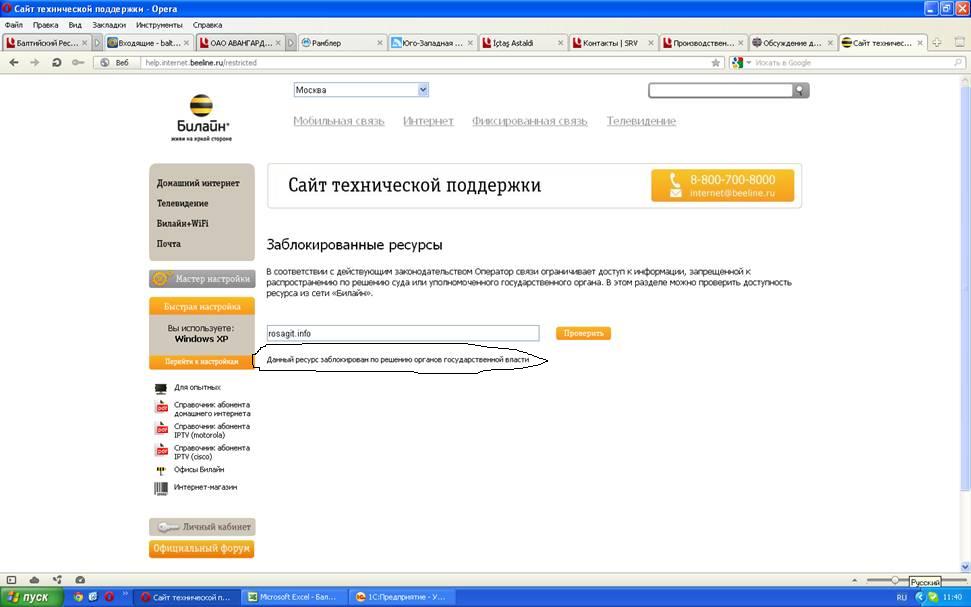
Task: Expand the tab stack arrow after Балтийский tab
Action: click(97, 43)
